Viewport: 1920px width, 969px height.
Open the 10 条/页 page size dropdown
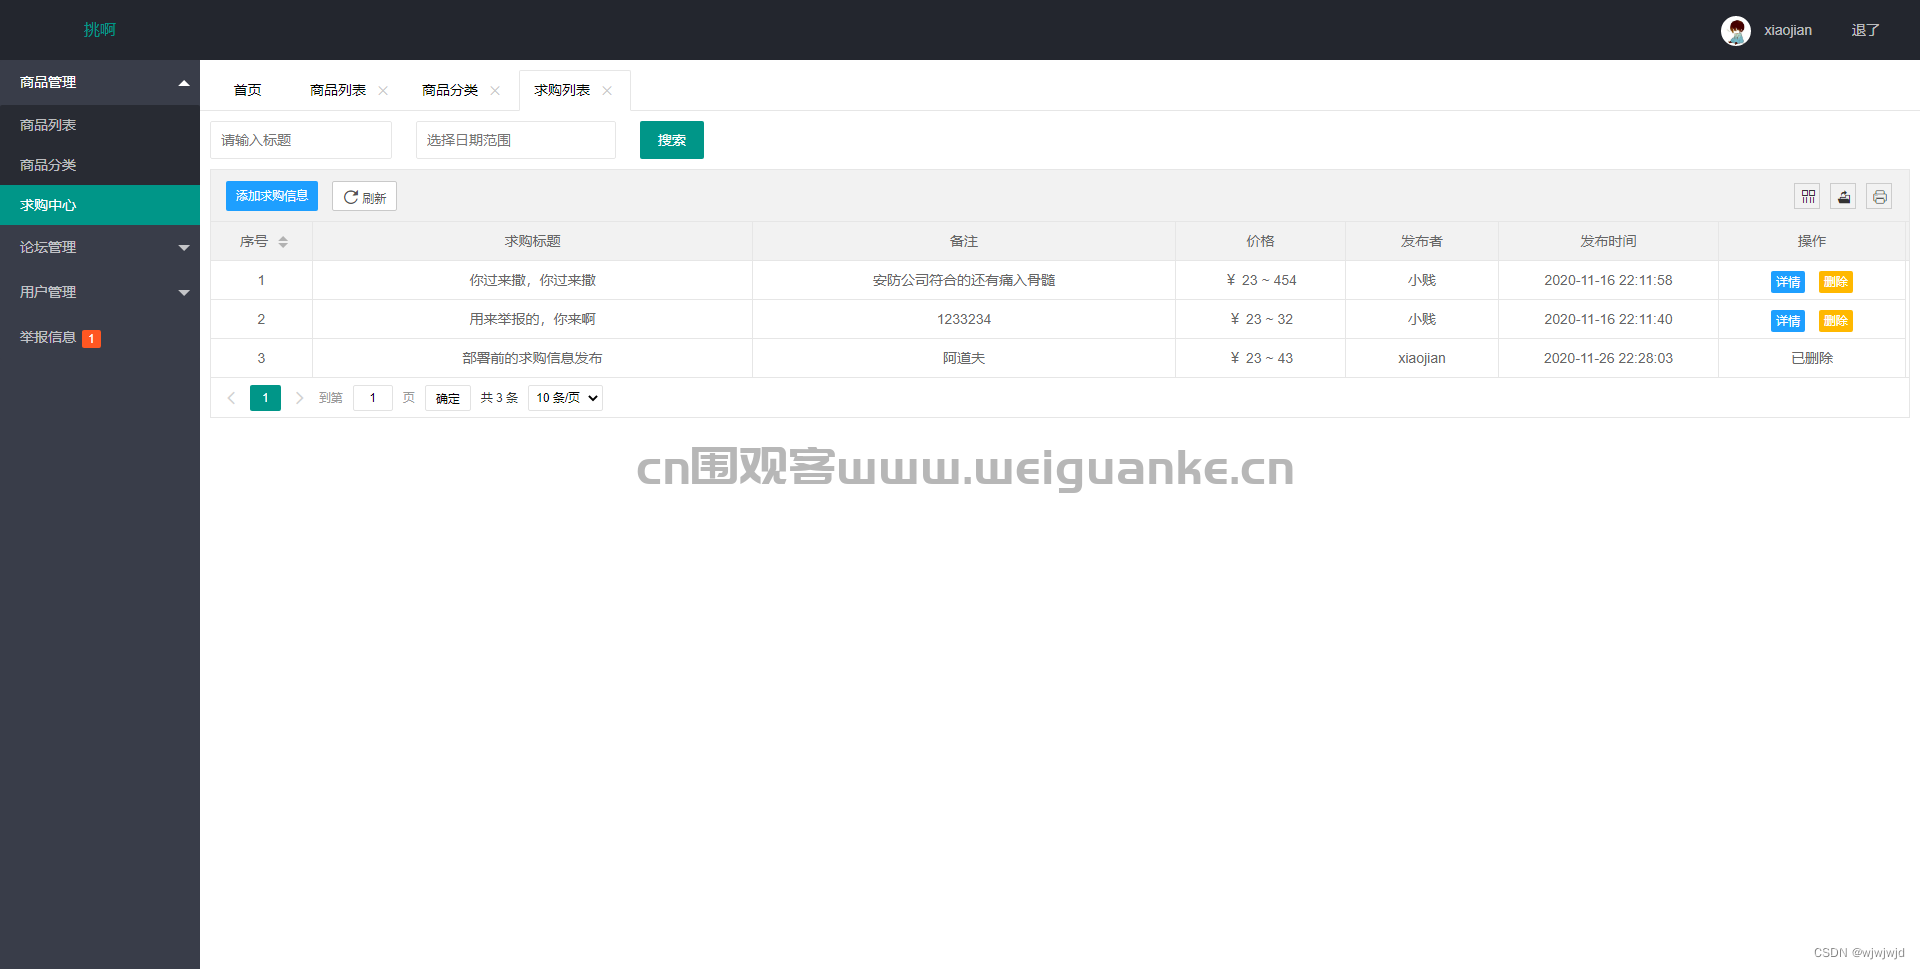point(566,398)
